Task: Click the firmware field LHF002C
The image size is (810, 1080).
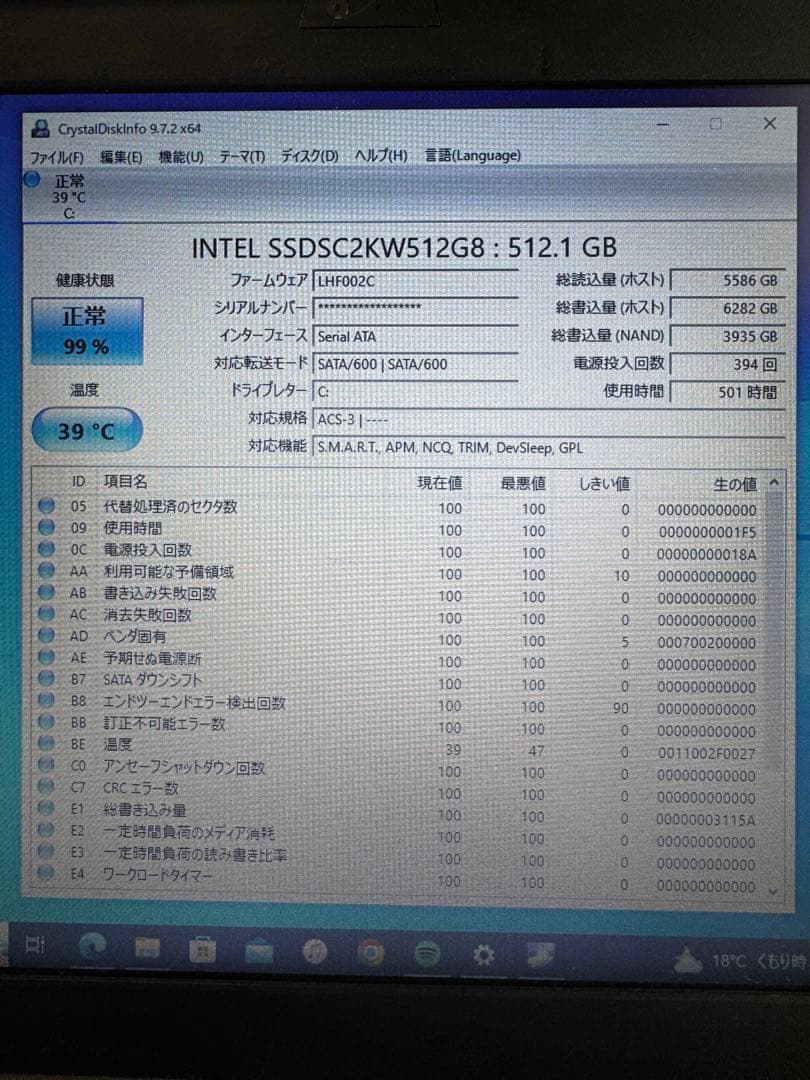Action: [x=415, y=281]
